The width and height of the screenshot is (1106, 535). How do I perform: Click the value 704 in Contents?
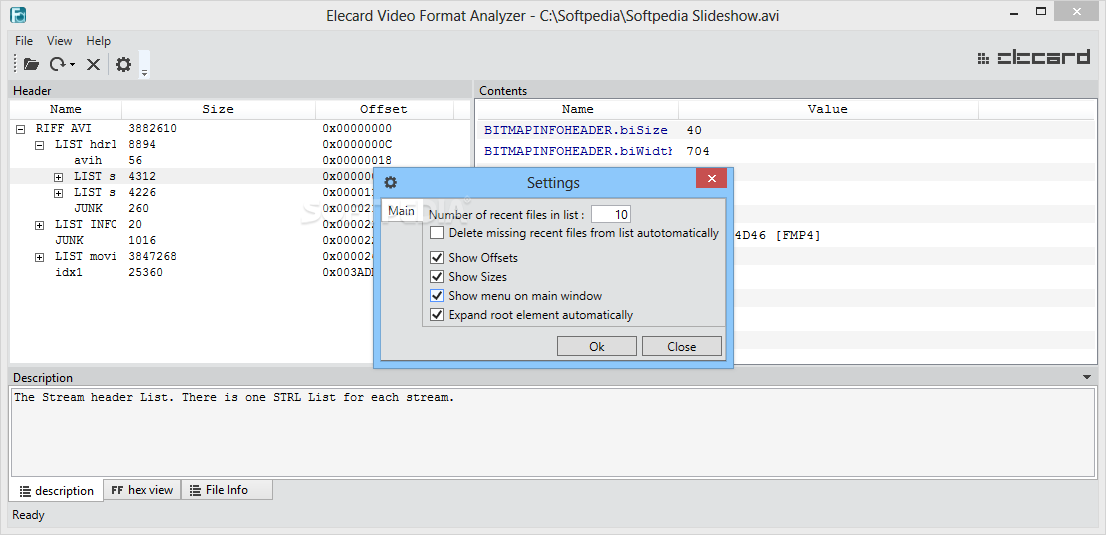coord(698,151)
